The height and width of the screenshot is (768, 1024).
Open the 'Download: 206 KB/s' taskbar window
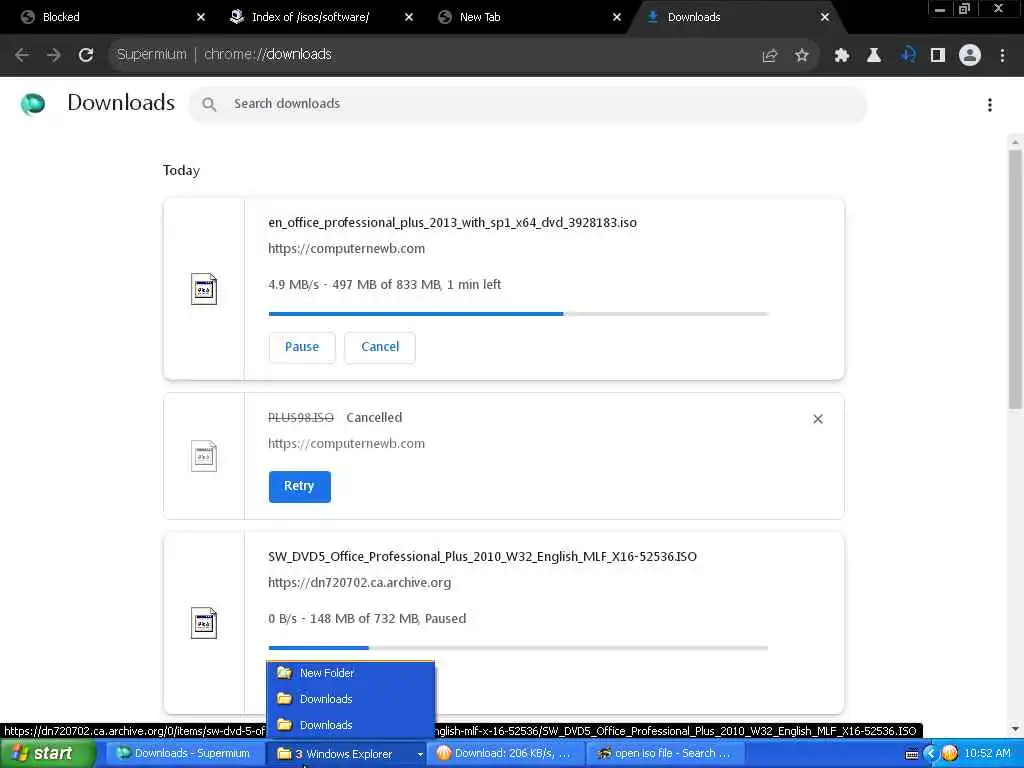505,754
